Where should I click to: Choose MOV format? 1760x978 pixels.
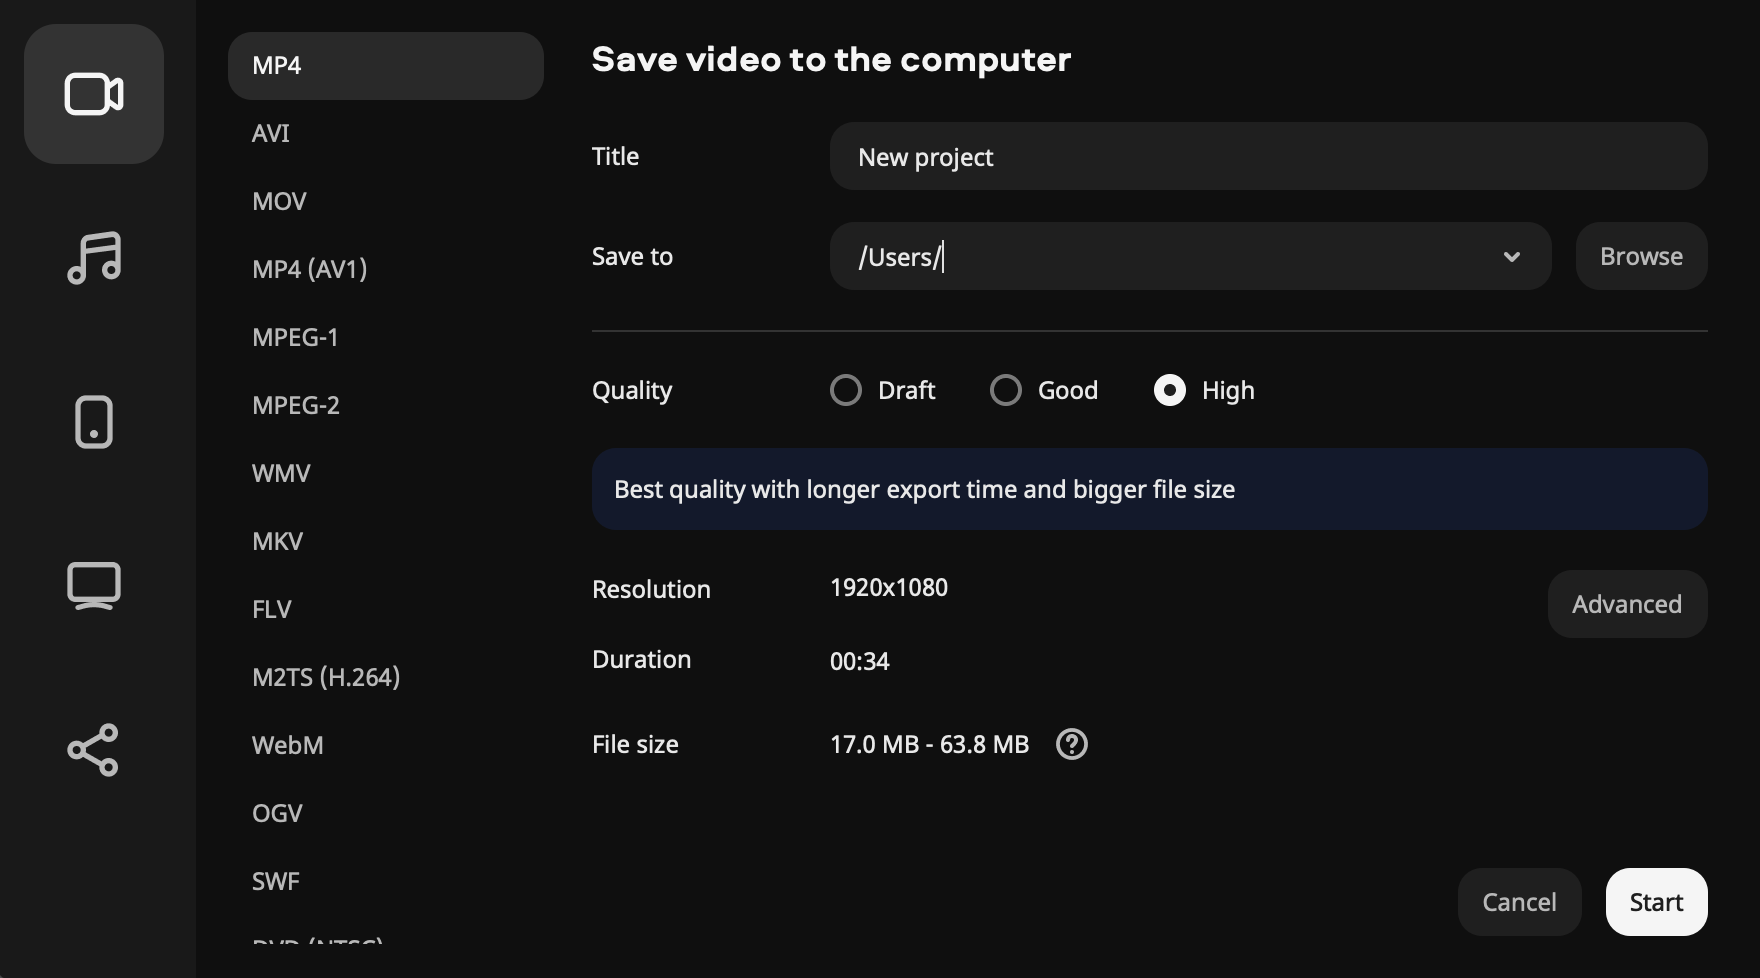[x=386, y=202]
